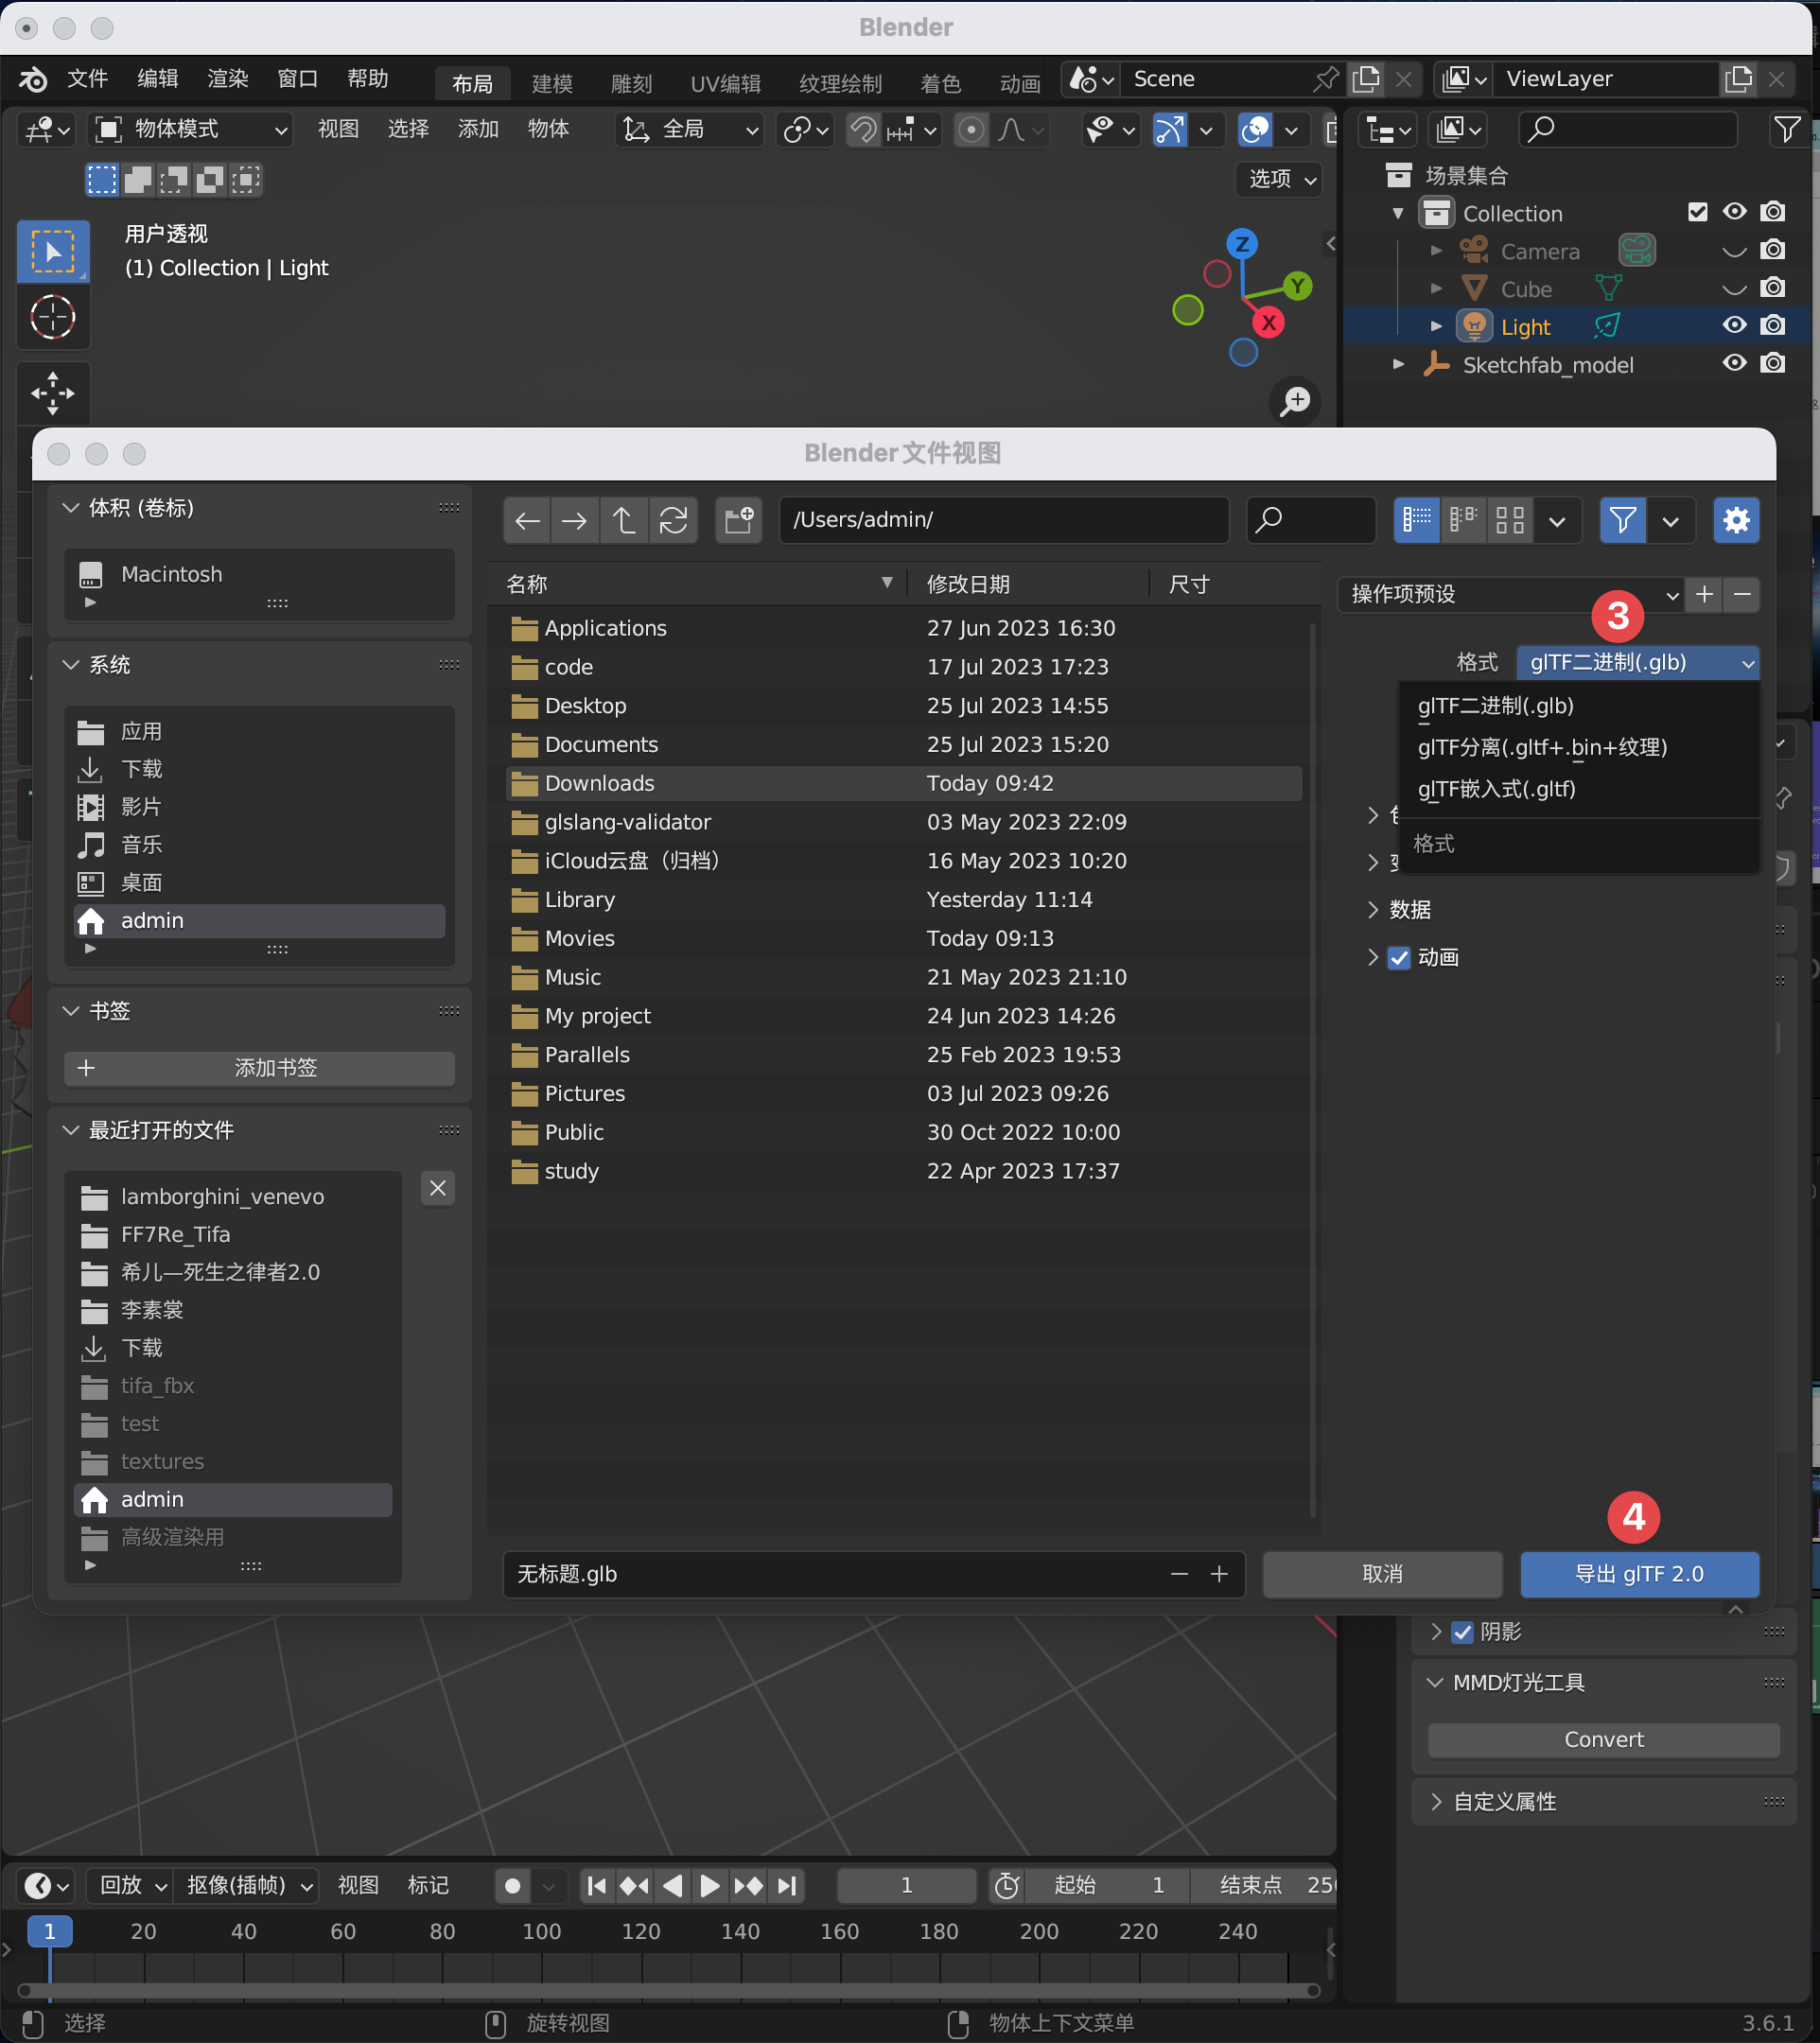This screenshot has width=1820, height=2043.
Task: Click frame 100 on the timeline
Action: coord(541,1931)
